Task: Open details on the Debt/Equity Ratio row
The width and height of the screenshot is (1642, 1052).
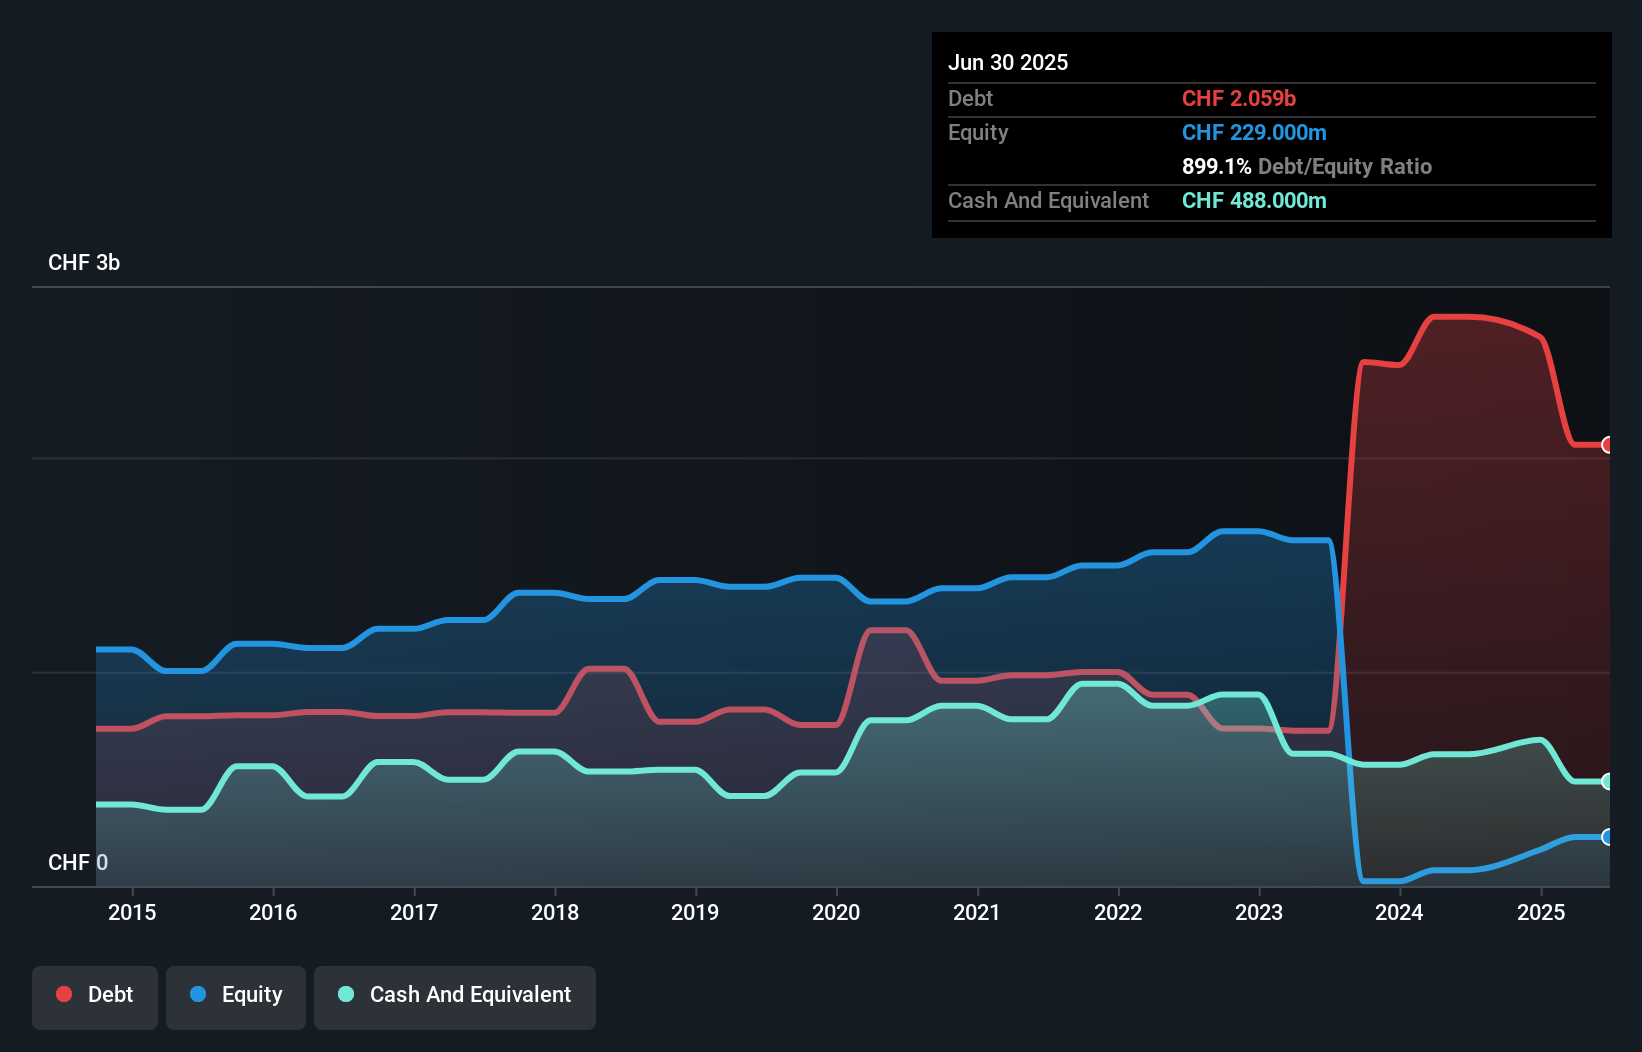Action: [1307, 166]
